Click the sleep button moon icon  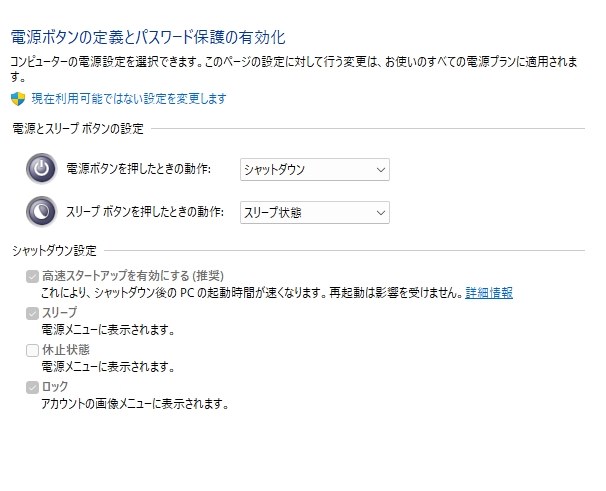pyautogui.click(x=41, y=212)
